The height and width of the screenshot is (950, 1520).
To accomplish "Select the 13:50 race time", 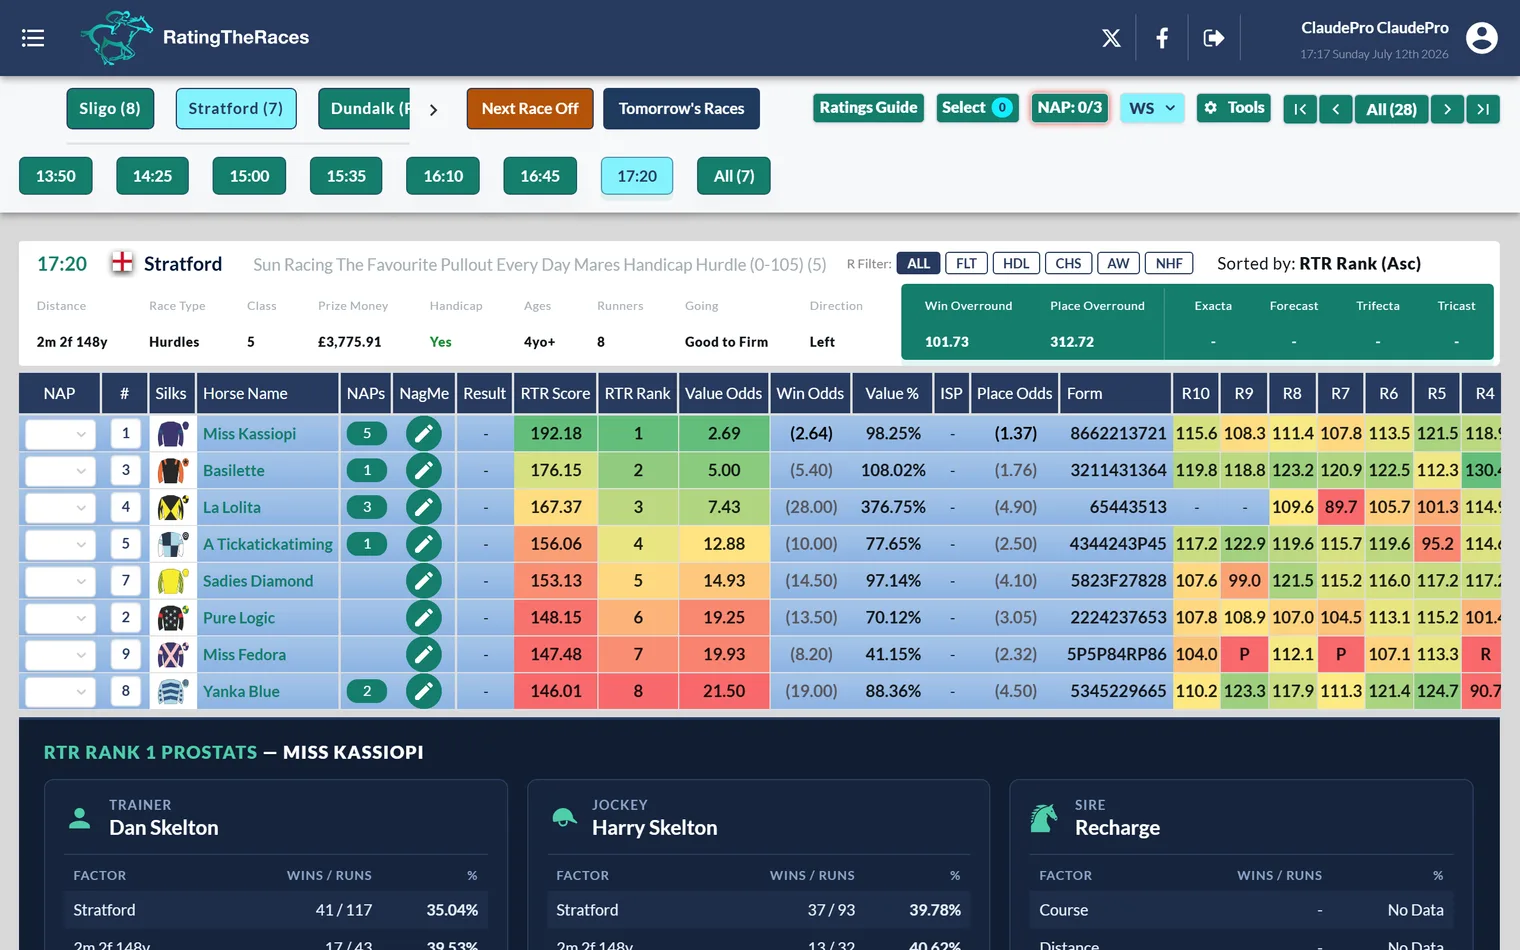I will tap(56, 176).
